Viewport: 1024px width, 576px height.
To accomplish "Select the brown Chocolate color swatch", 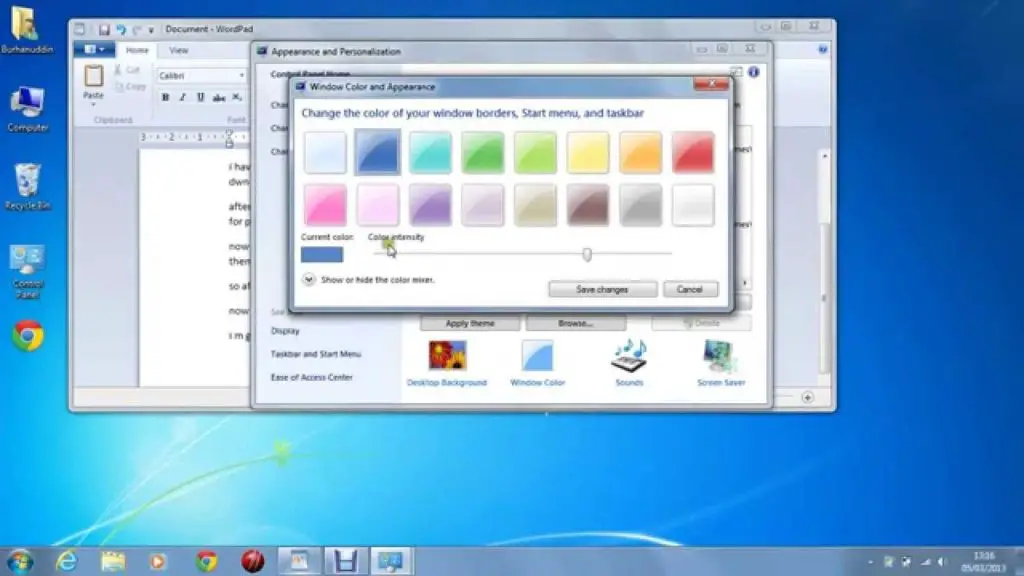I will pyautogui.click(x=588, y=205).
